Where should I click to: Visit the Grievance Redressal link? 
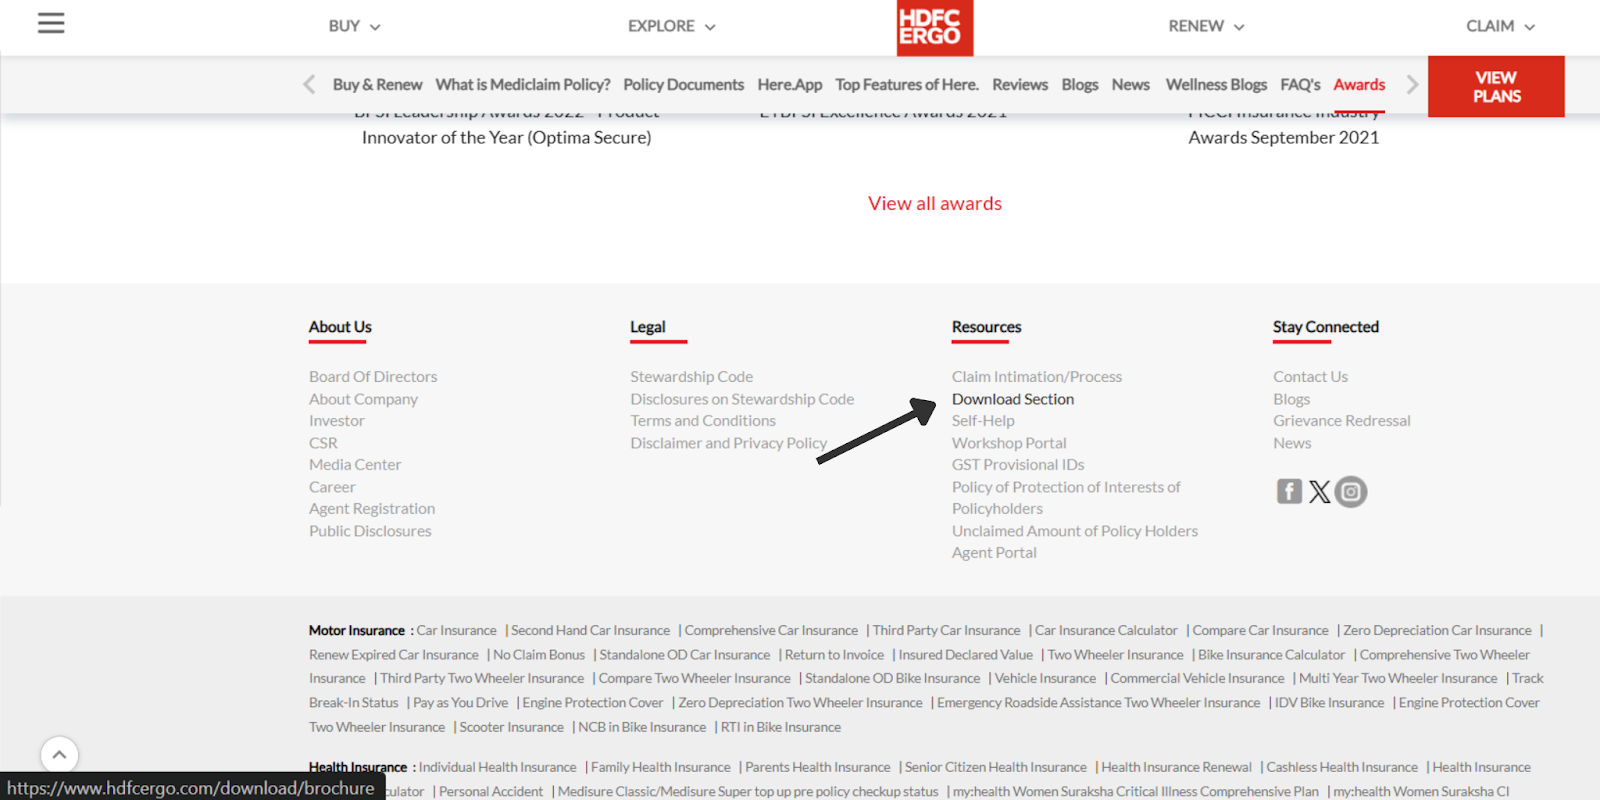1341,421
